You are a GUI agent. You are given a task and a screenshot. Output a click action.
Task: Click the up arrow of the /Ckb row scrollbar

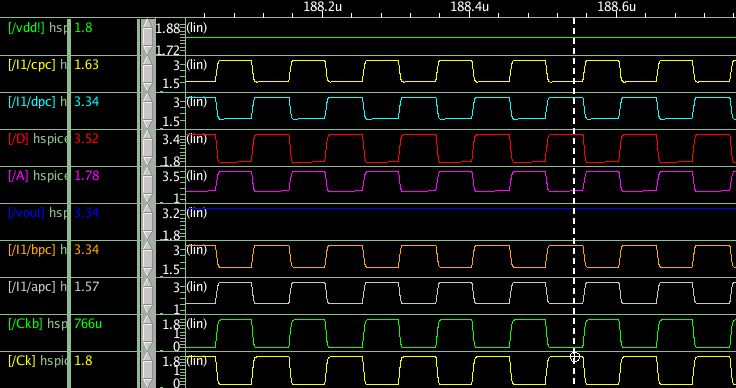pos(147,320)
